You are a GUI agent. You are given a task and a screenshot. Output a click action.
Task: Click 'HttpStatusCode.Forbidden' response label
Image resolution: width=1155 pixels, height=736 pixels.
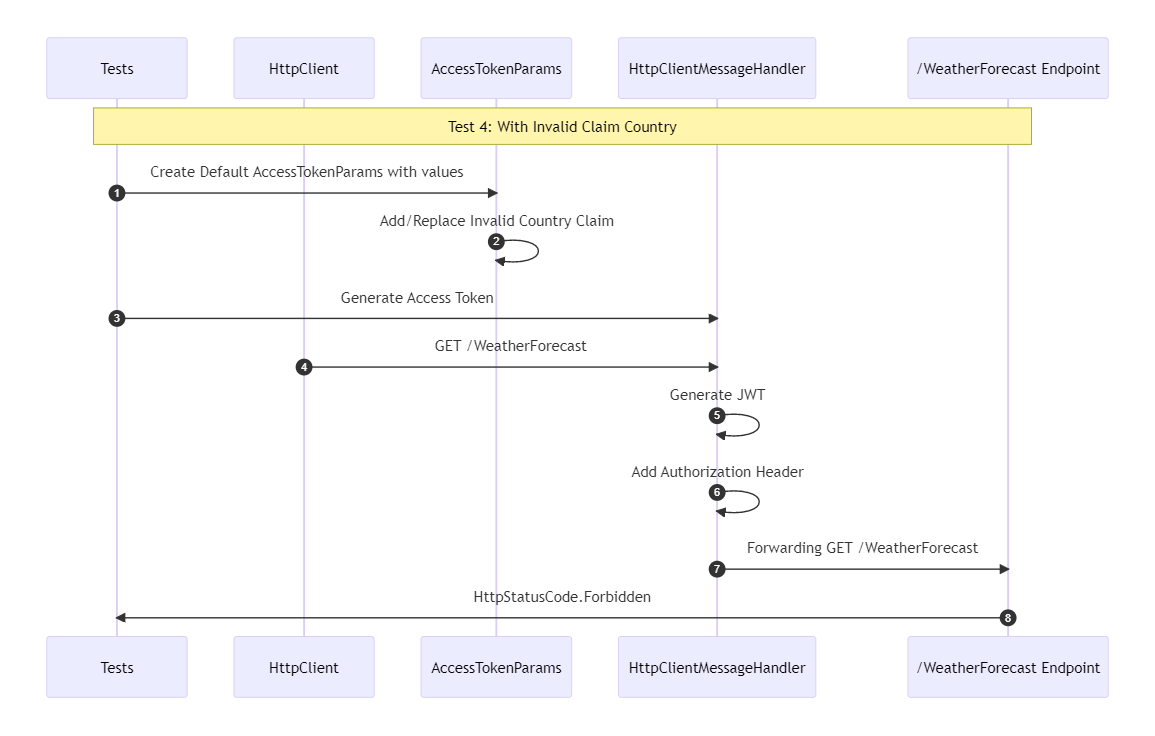[x=562, y=597]
